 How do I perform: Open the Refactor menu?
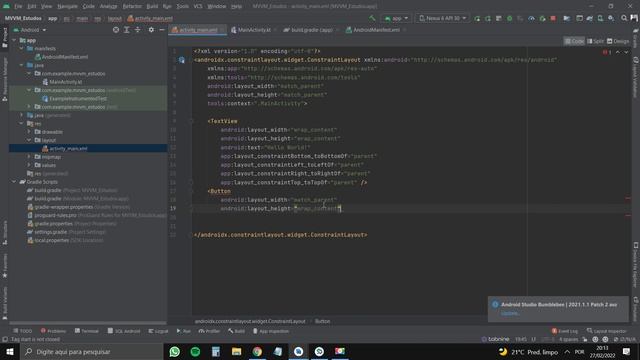(x=132, y=6)
